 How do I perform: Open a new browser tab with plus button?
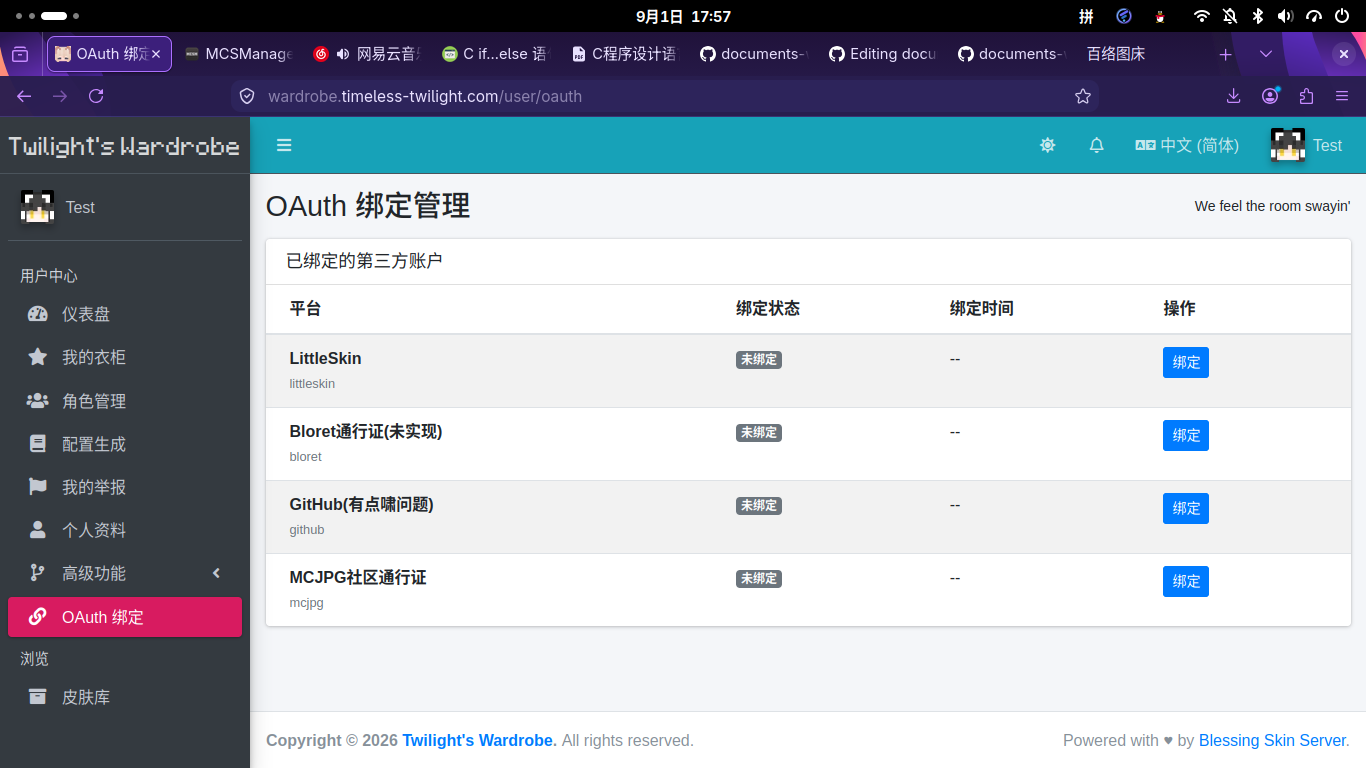click(x=1225, y=54)
